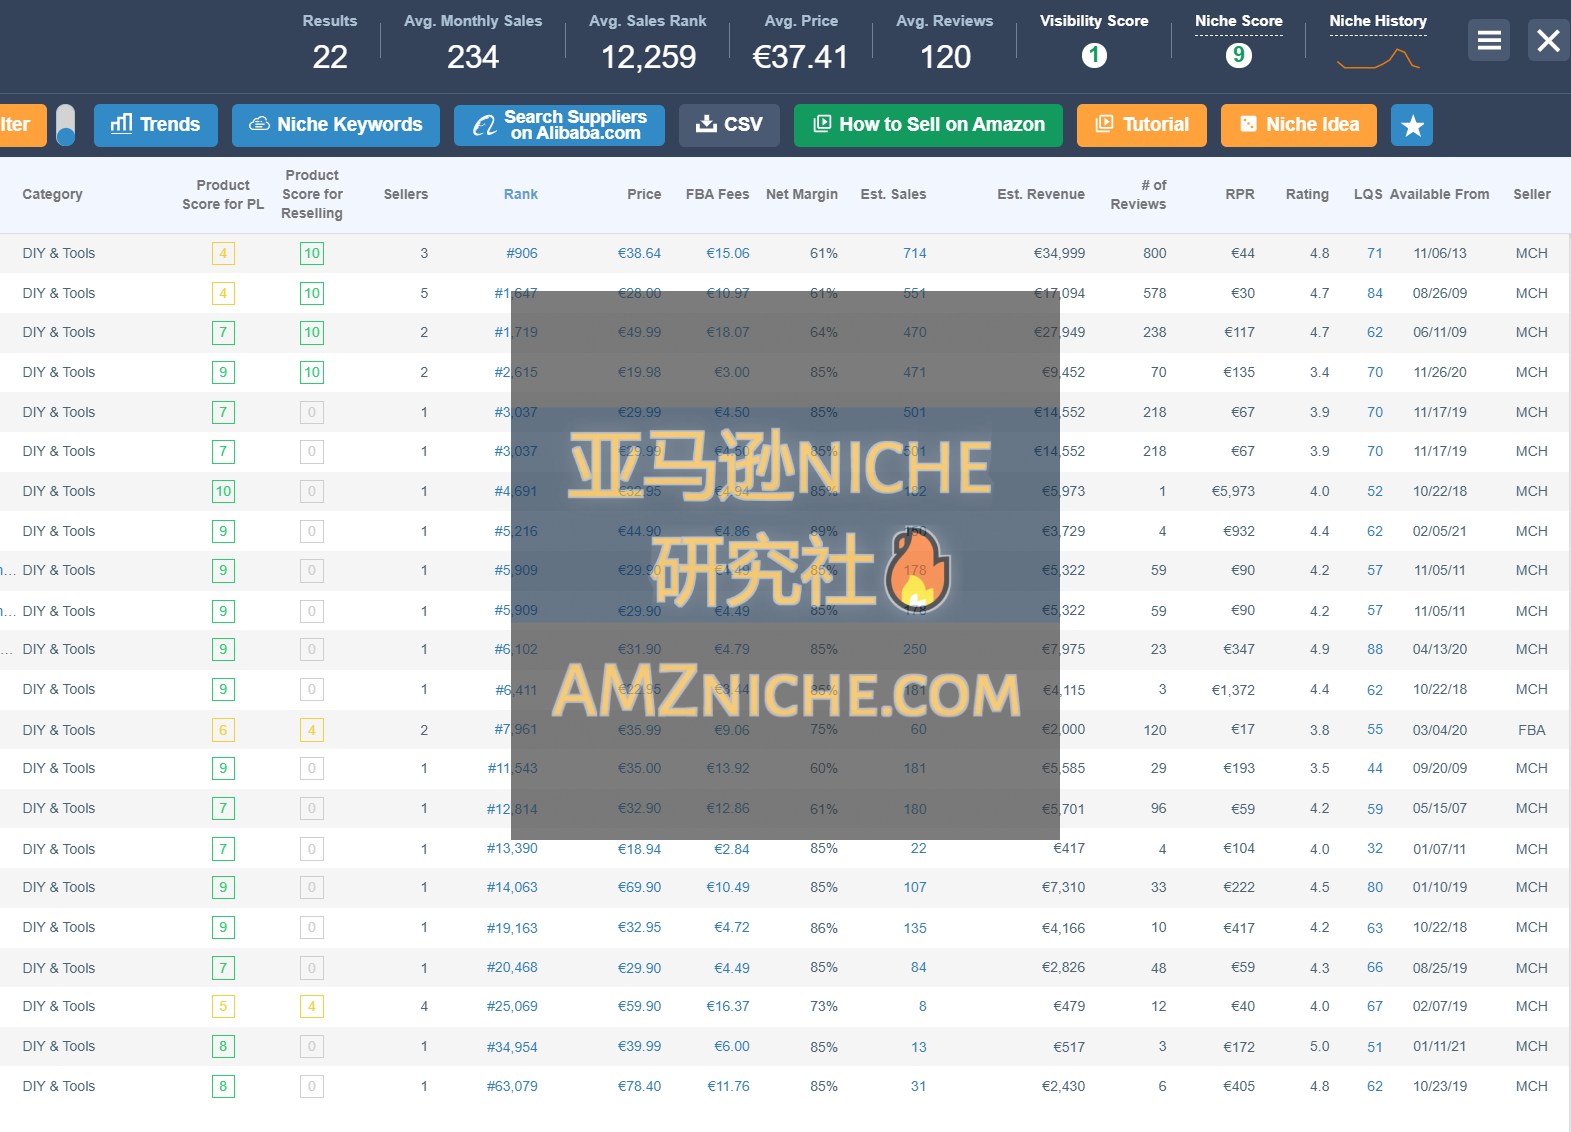1571x1132 pixels.
Task: Click the star favorite button
Action: (1412, 125)
